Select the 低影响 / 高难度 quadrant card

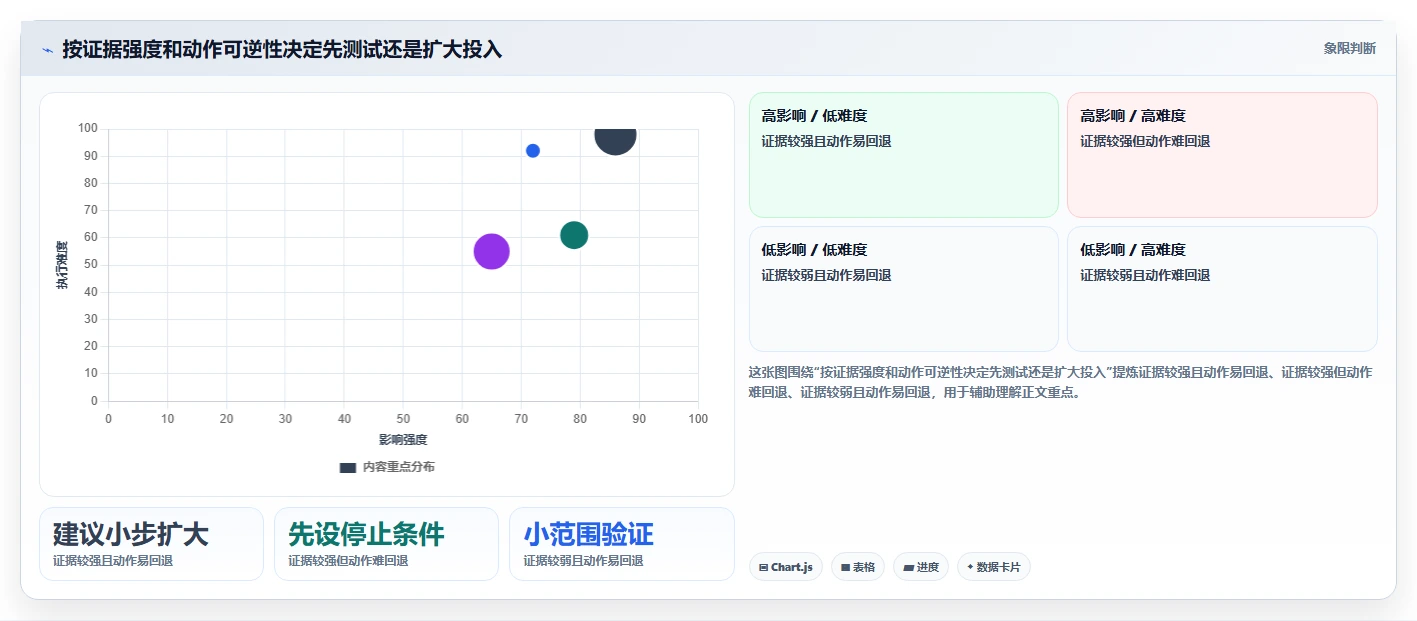coord(1222,289)
